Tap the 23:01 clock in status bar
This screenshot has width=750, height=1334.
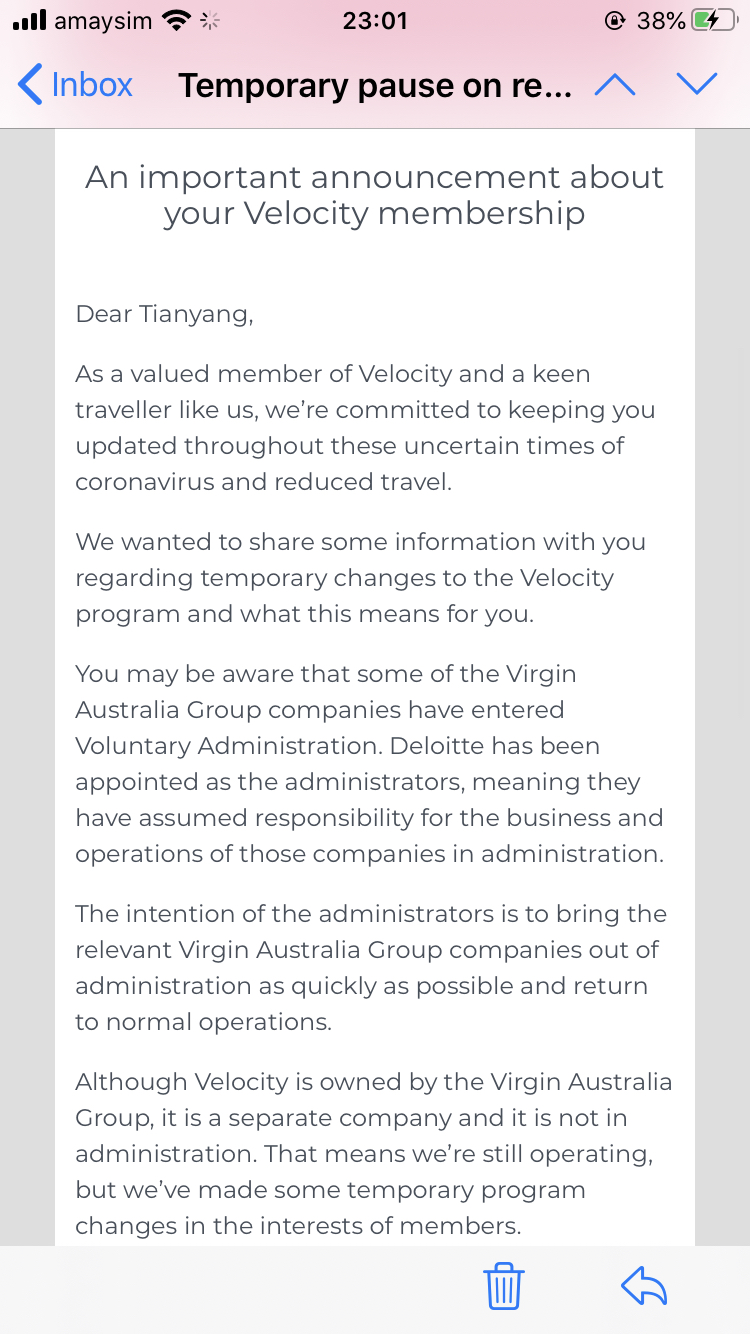pyautogui.click(x=374, y=20)
